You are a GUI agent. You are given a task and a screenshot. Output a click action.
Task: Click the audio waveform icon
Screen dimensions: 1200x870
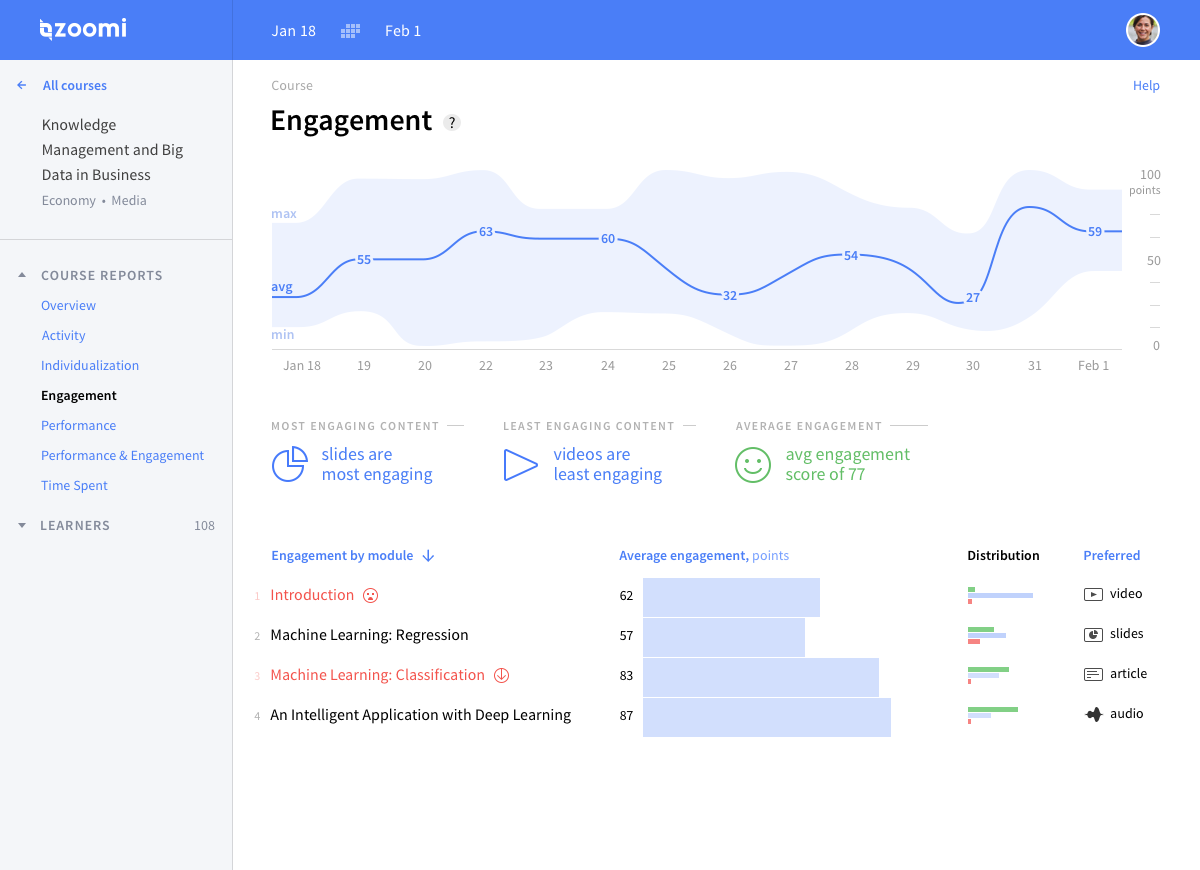(1093, 714)
